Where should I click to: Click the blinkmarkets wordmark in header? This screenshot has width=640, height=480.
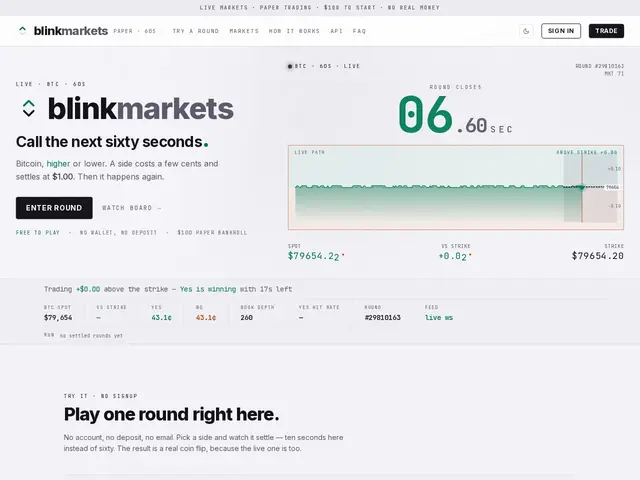coord(71,31)
